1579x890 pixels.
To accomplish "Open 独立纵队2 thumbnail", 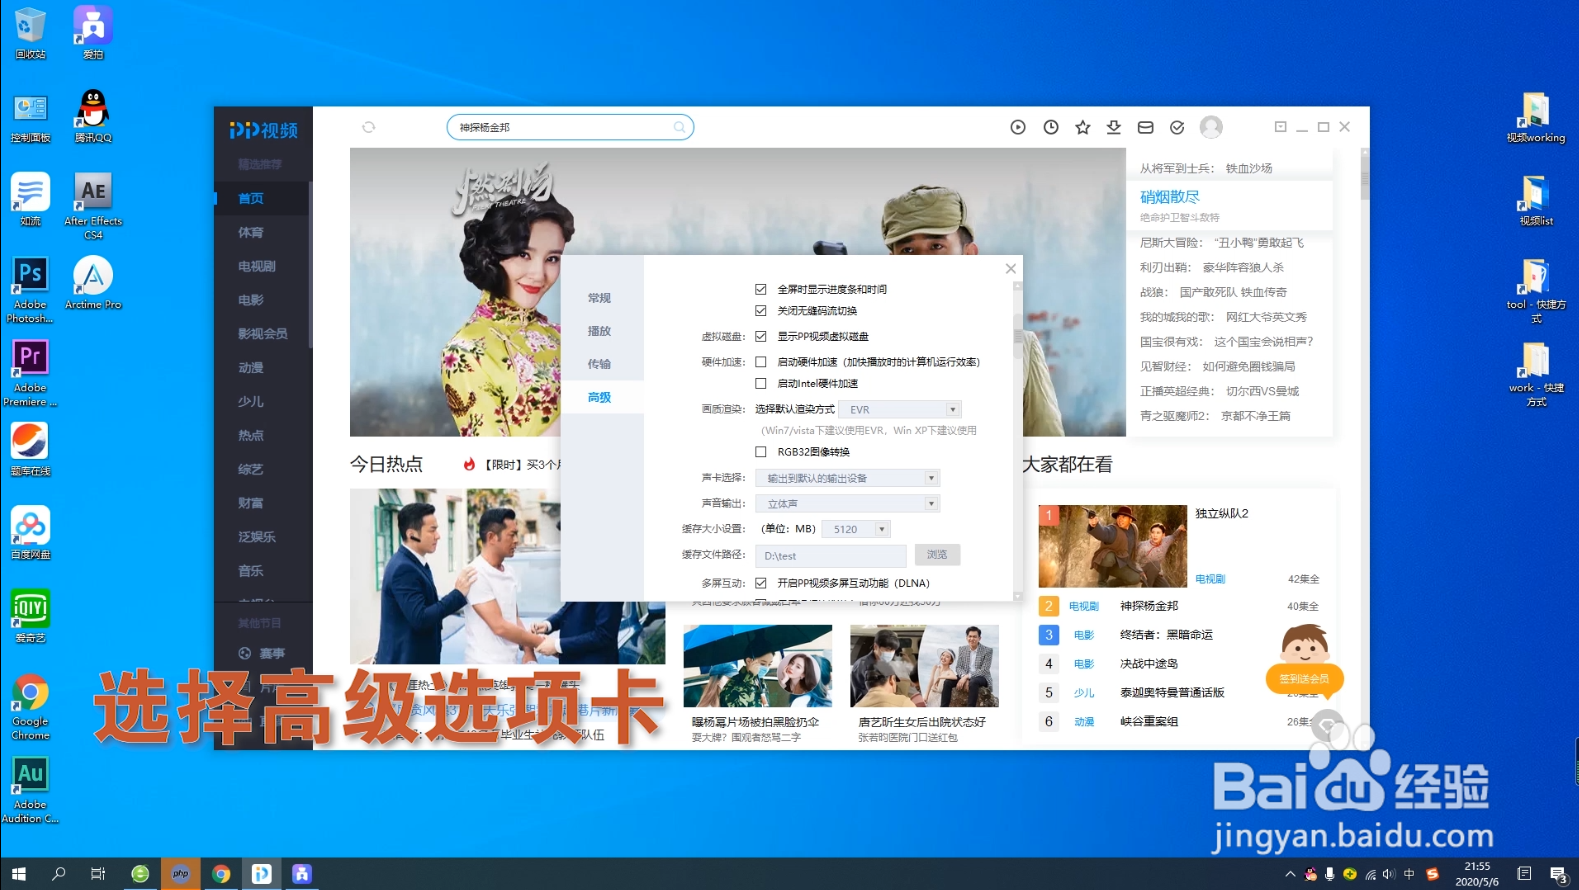I will coord(1113,546).
